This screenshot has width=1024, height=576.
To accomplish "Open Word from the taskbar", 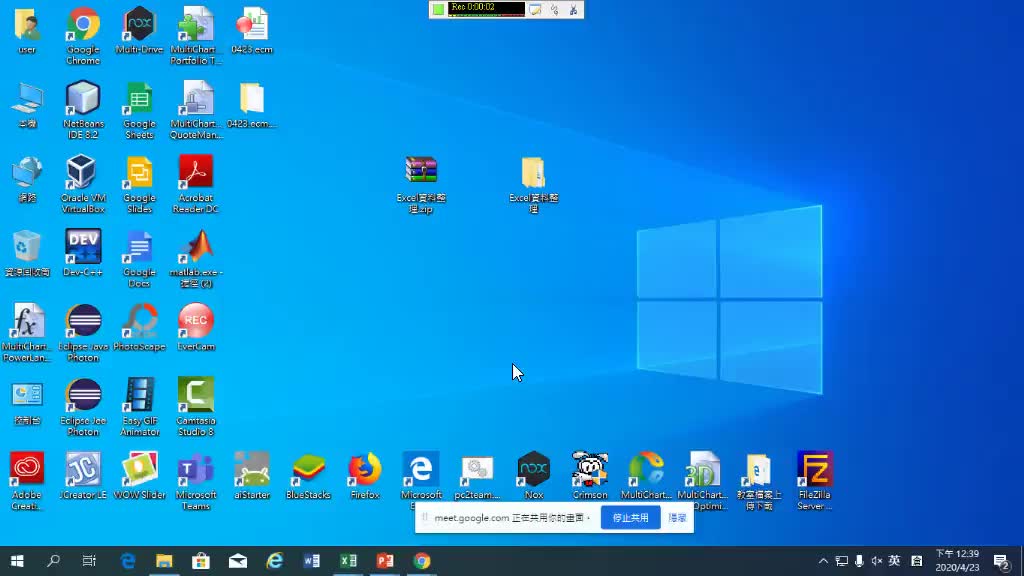I will (x=312, y=561).
